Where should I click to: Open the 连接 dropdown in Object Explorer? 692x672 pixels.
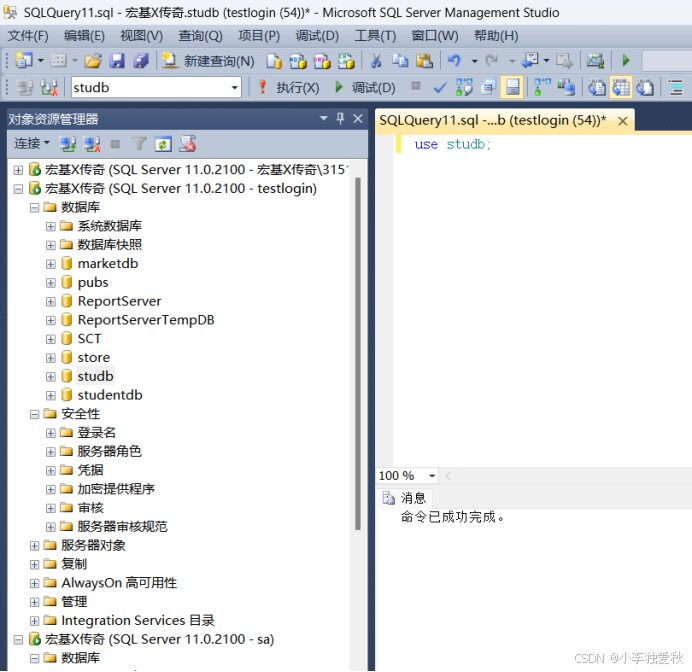click(32, 143)
